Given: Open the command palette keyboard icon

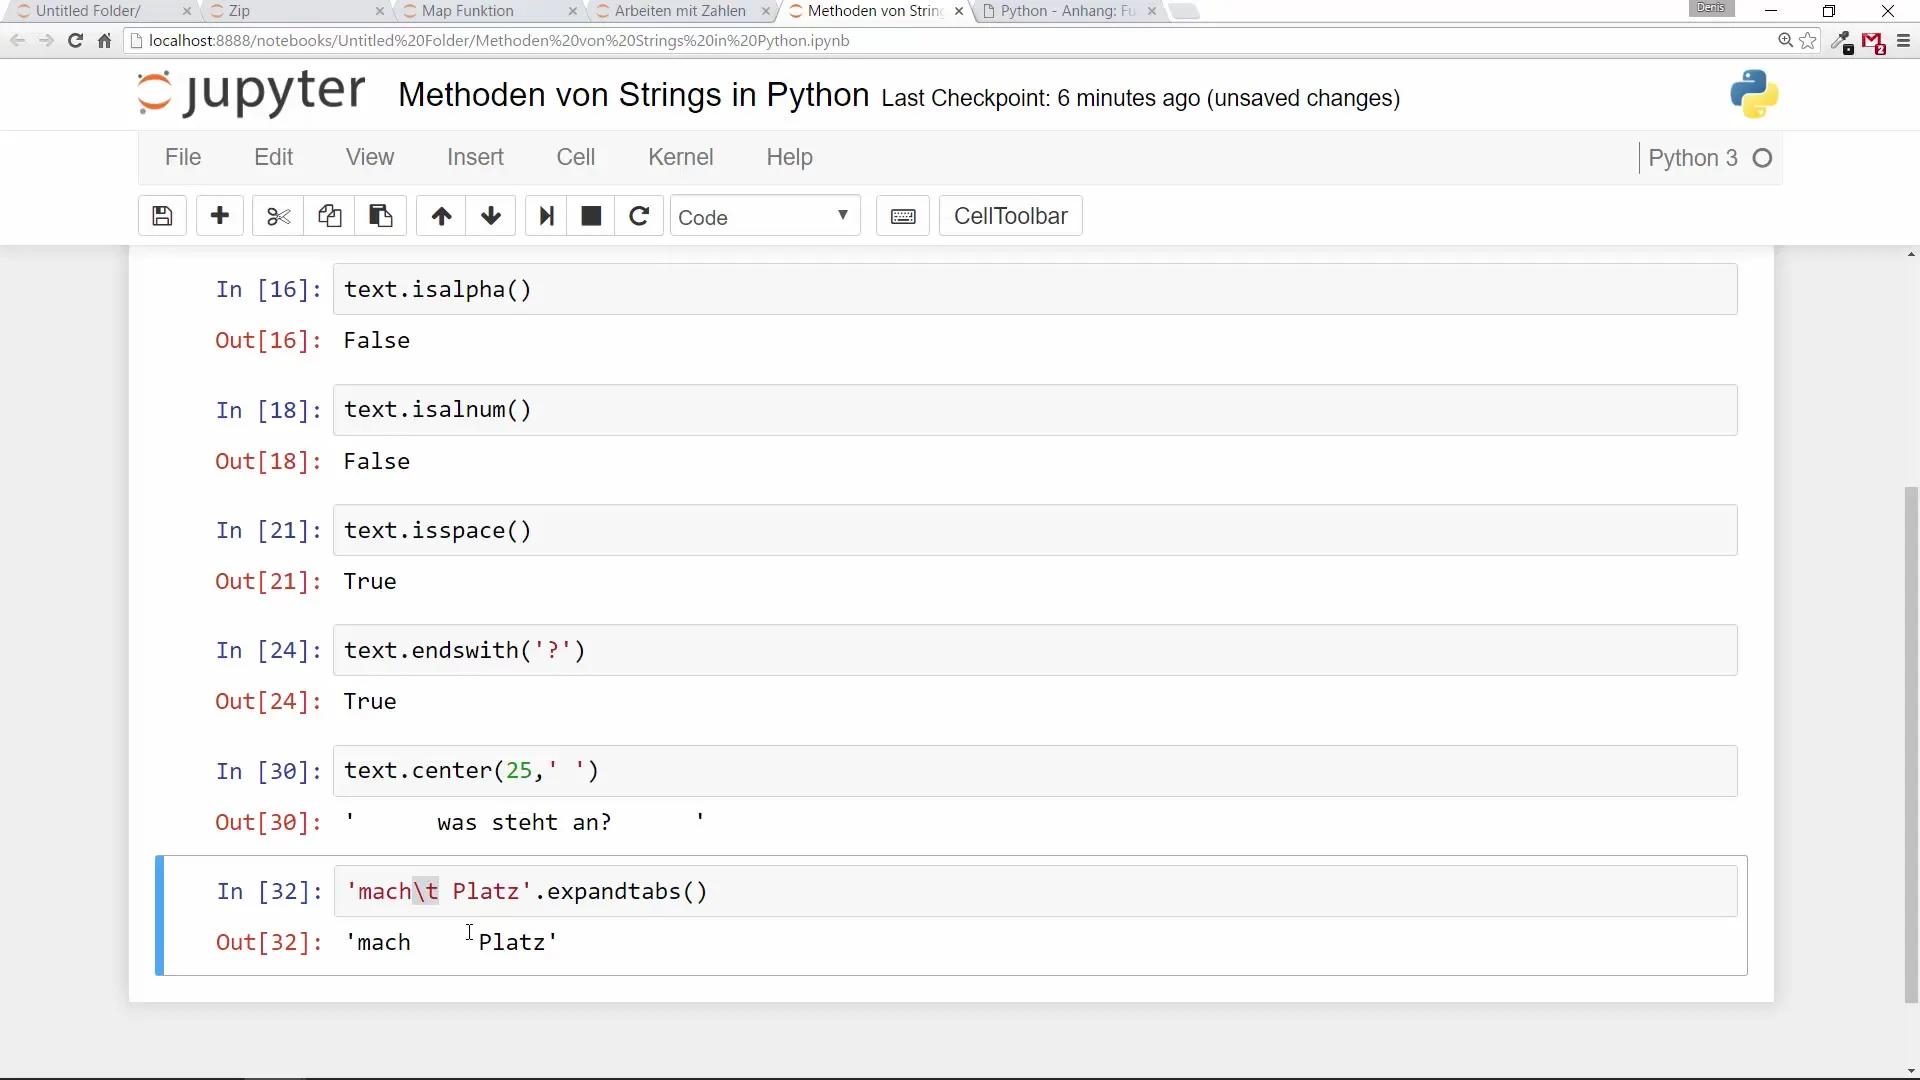Looking at the screenshot, I should (903, 216).
